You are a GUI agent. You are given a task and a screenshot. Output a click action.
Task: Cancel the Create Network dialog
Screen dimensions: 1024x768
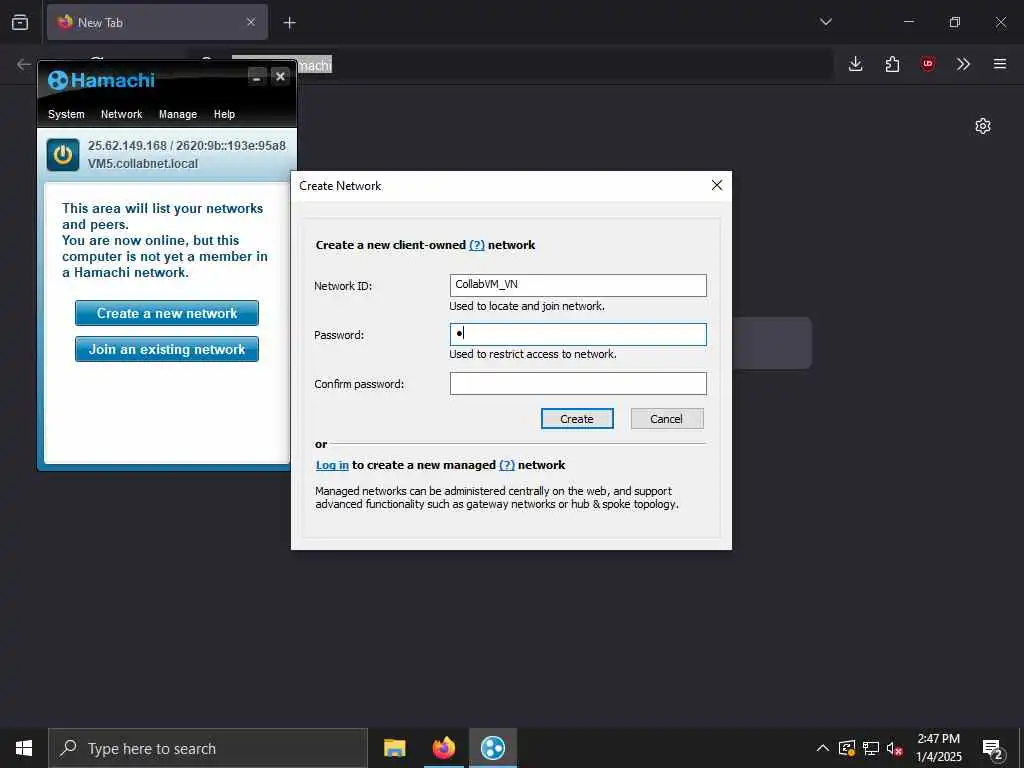(667, 419)
